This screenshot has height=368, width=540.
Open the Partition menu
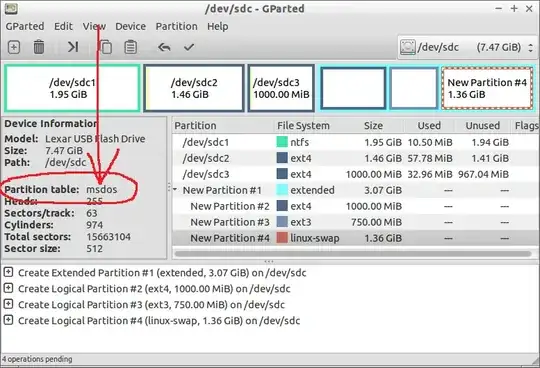[176, 27]
